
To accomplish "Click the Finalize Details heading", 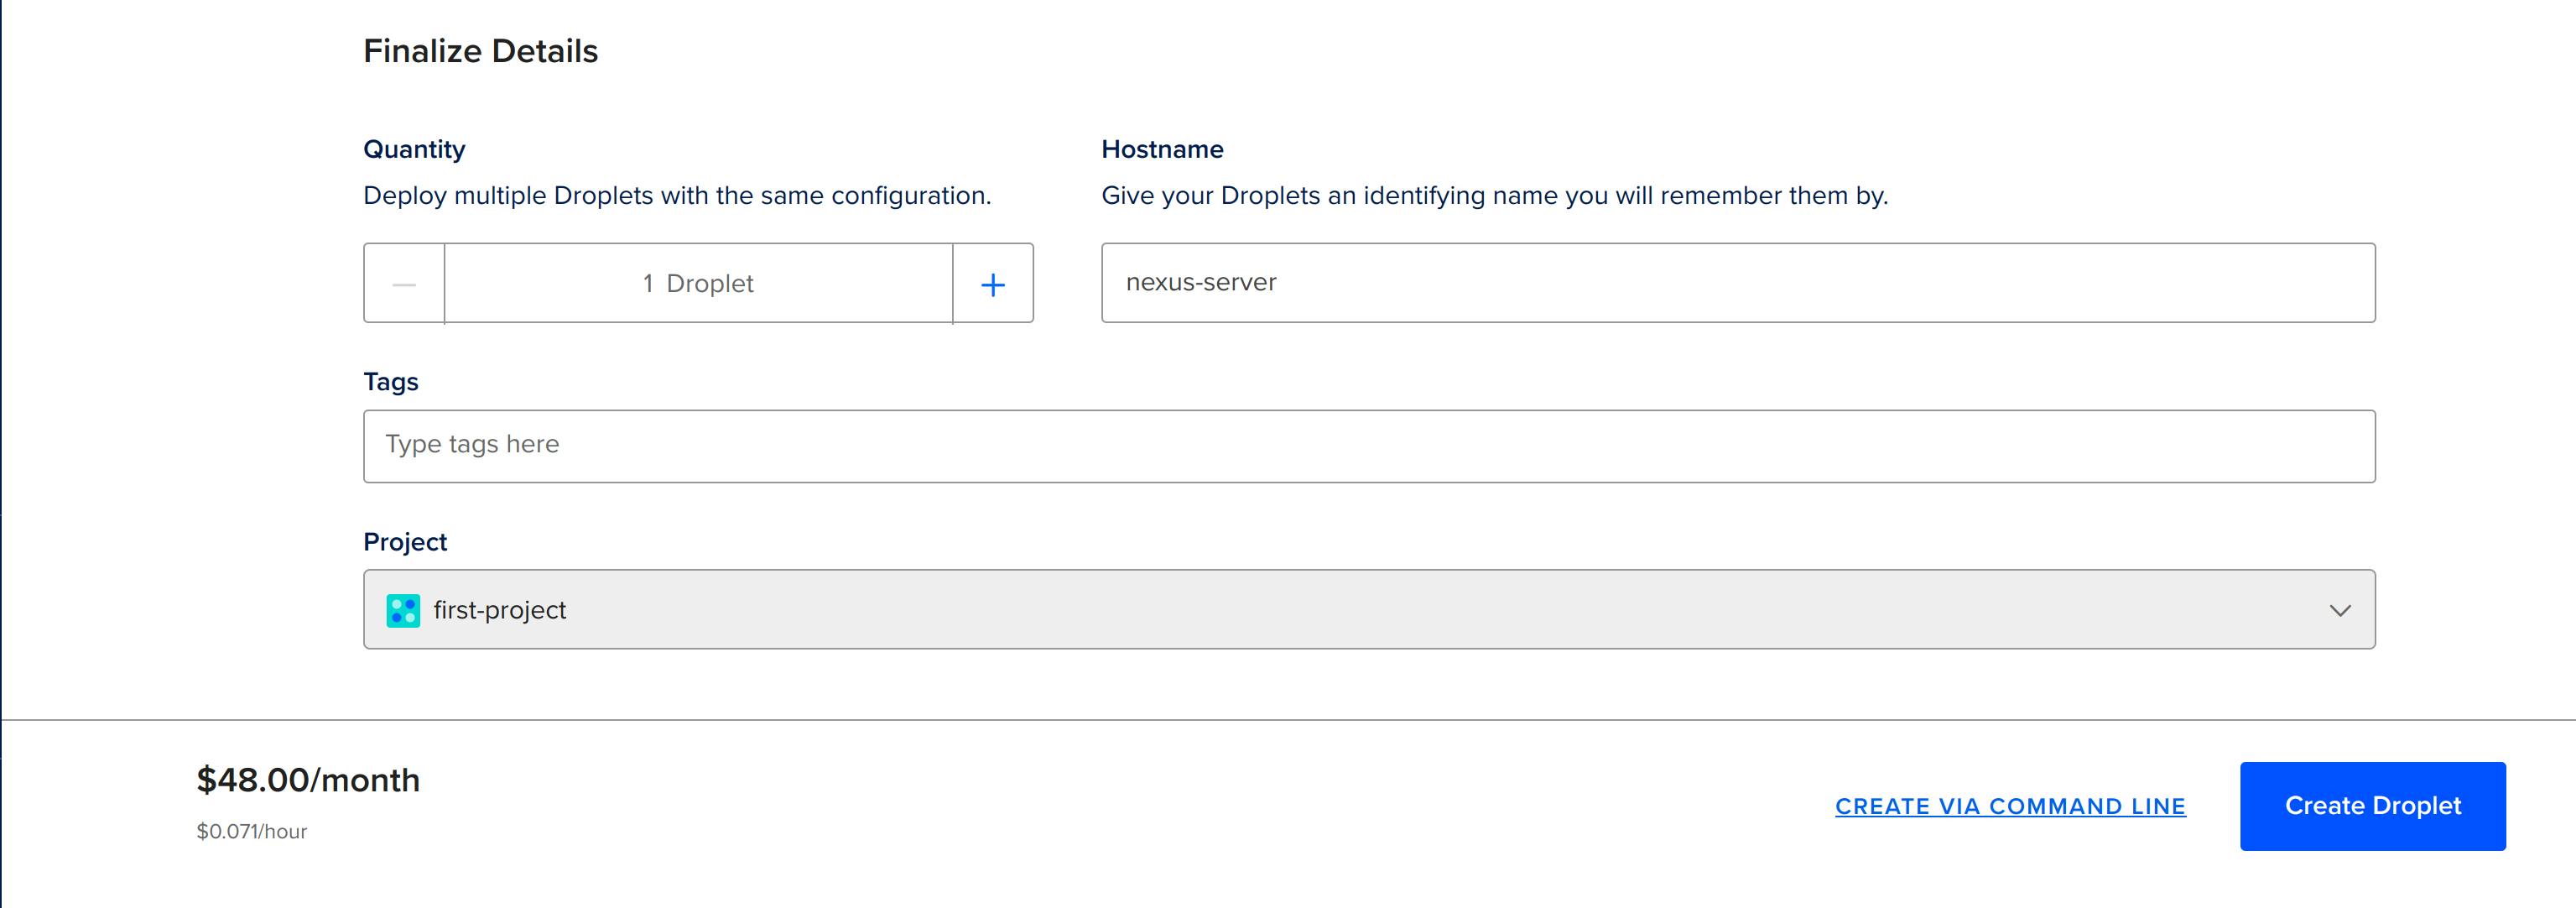I will tap(480, 51).
